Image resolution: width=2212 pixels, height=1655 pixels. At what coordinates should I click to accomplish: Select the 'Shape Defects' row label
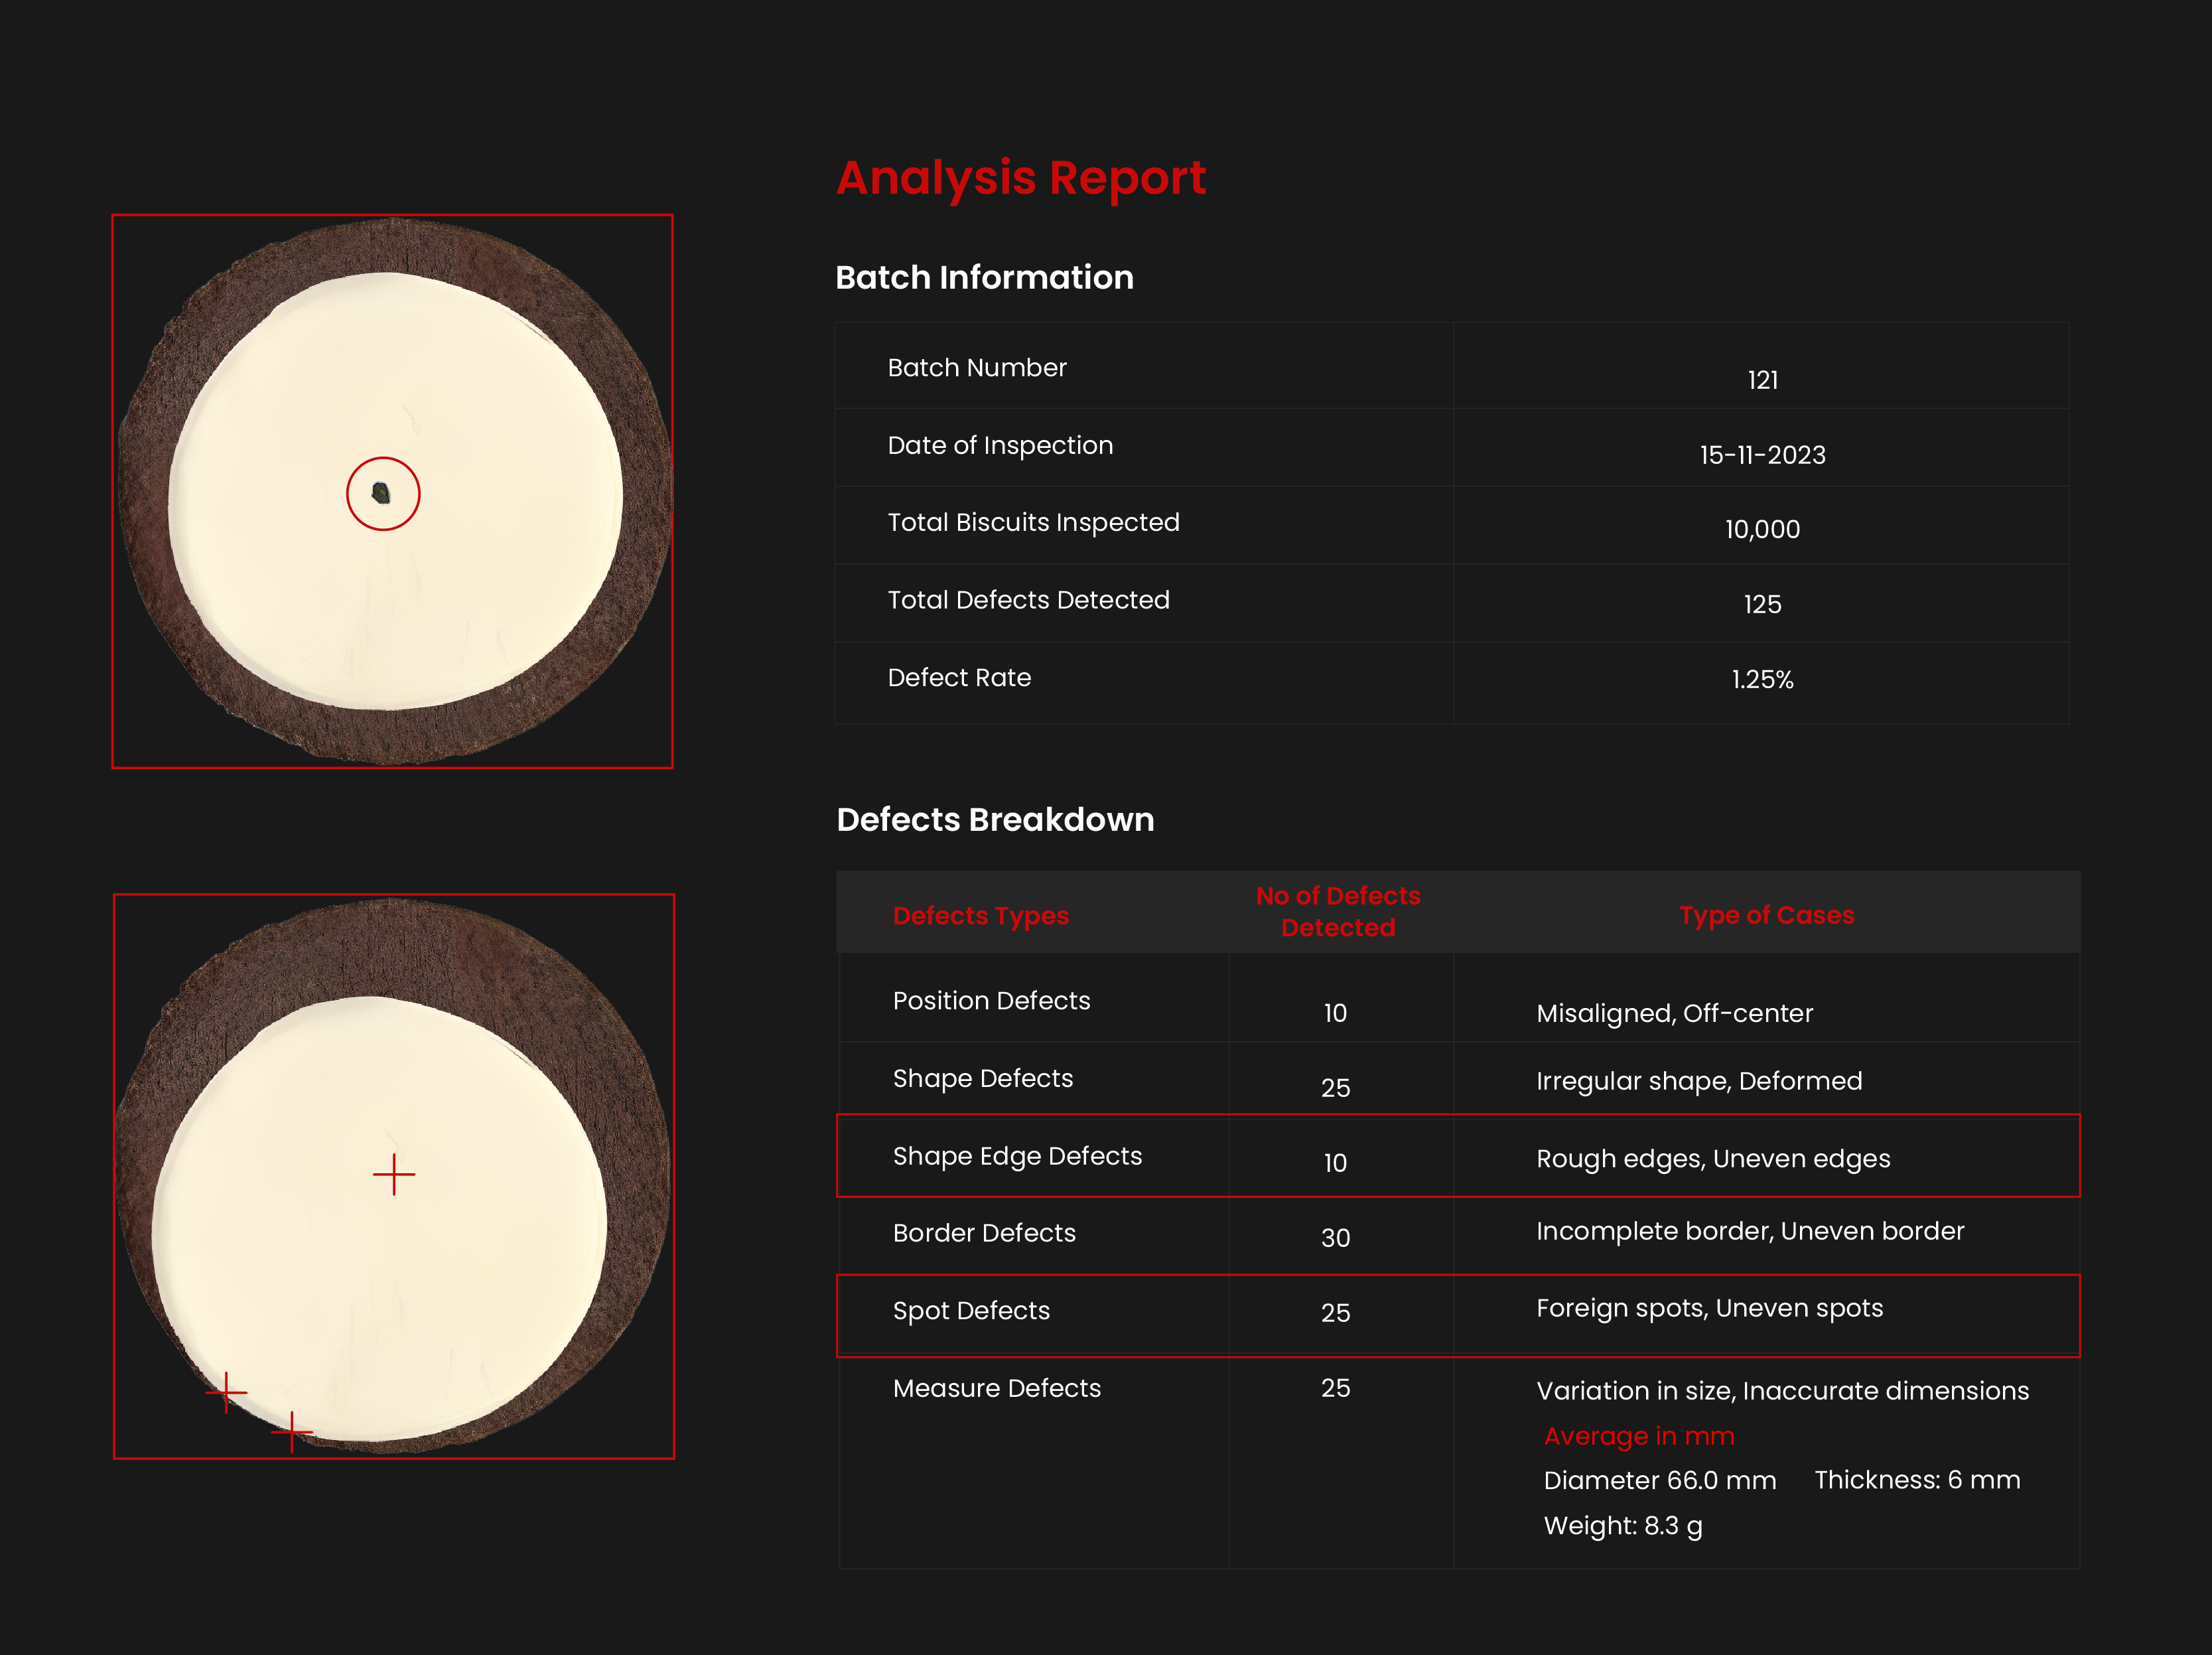click(982, 1078)
